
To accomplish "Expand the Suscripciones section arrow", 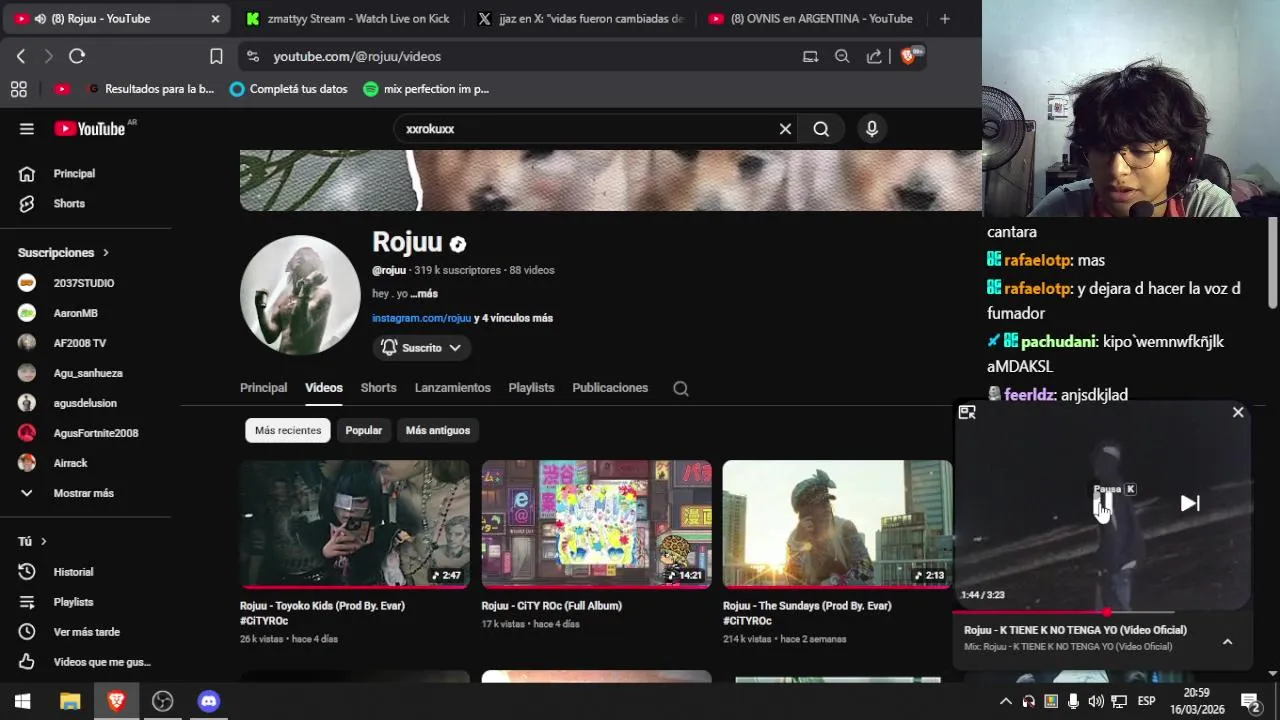I will (105, 253).
